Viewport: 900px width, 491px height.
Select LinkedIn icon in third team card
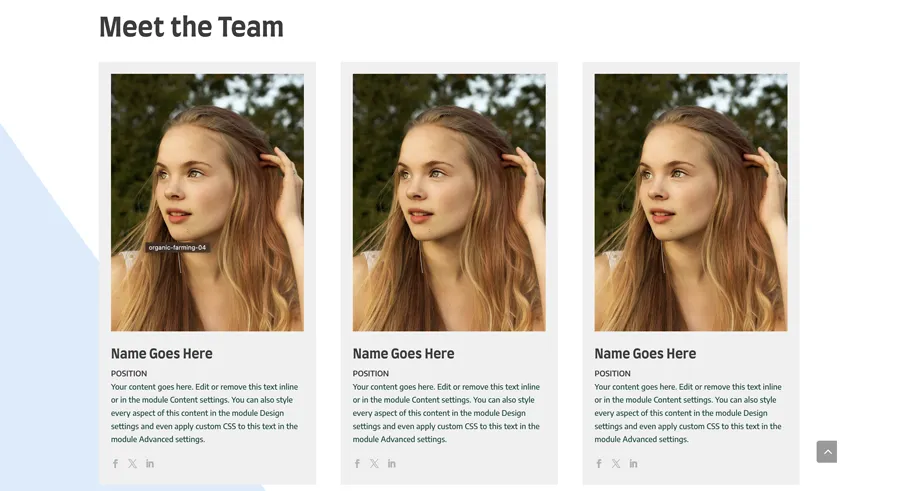(633, 463)
